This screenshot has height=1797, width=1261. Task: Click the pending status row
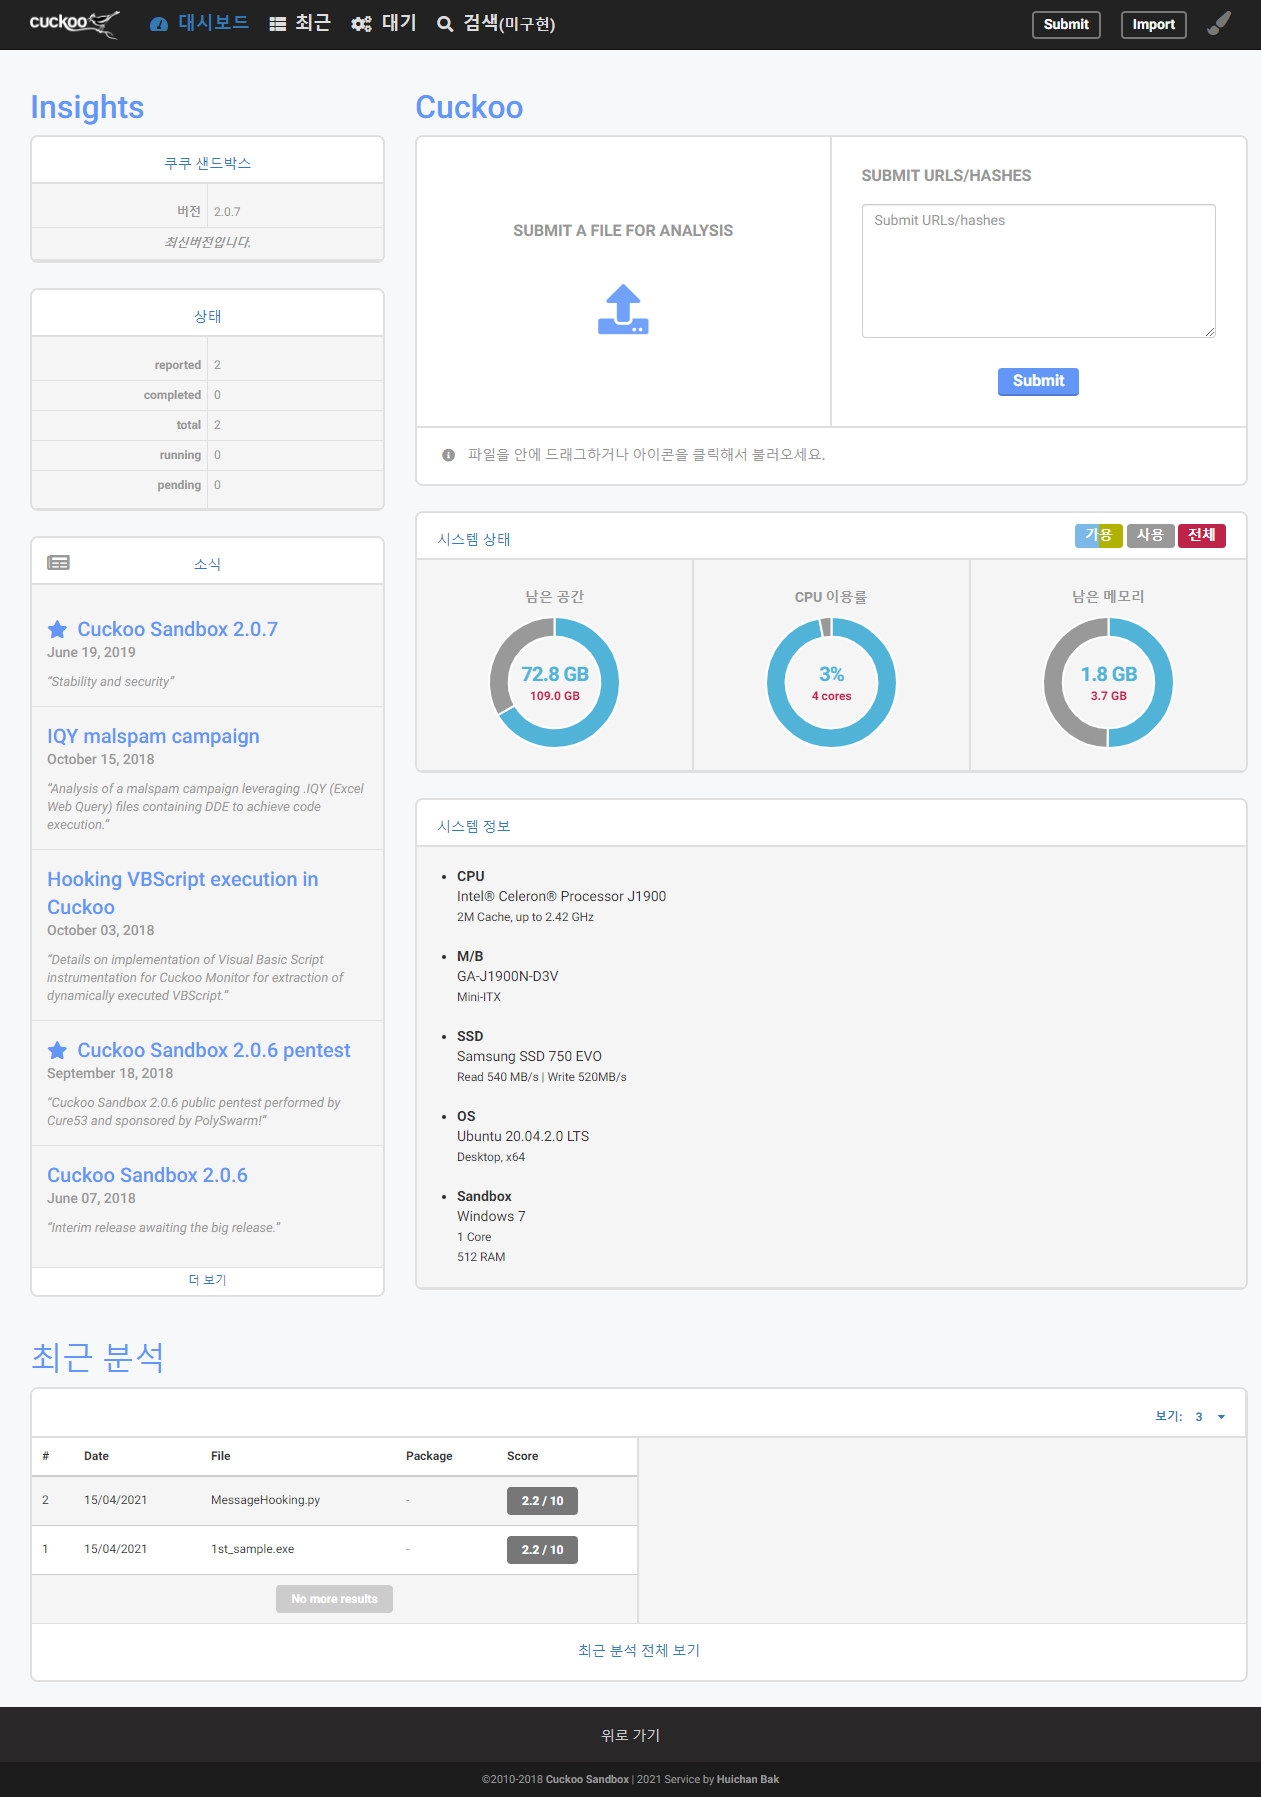pyautogui.click(x=208, y=485)
